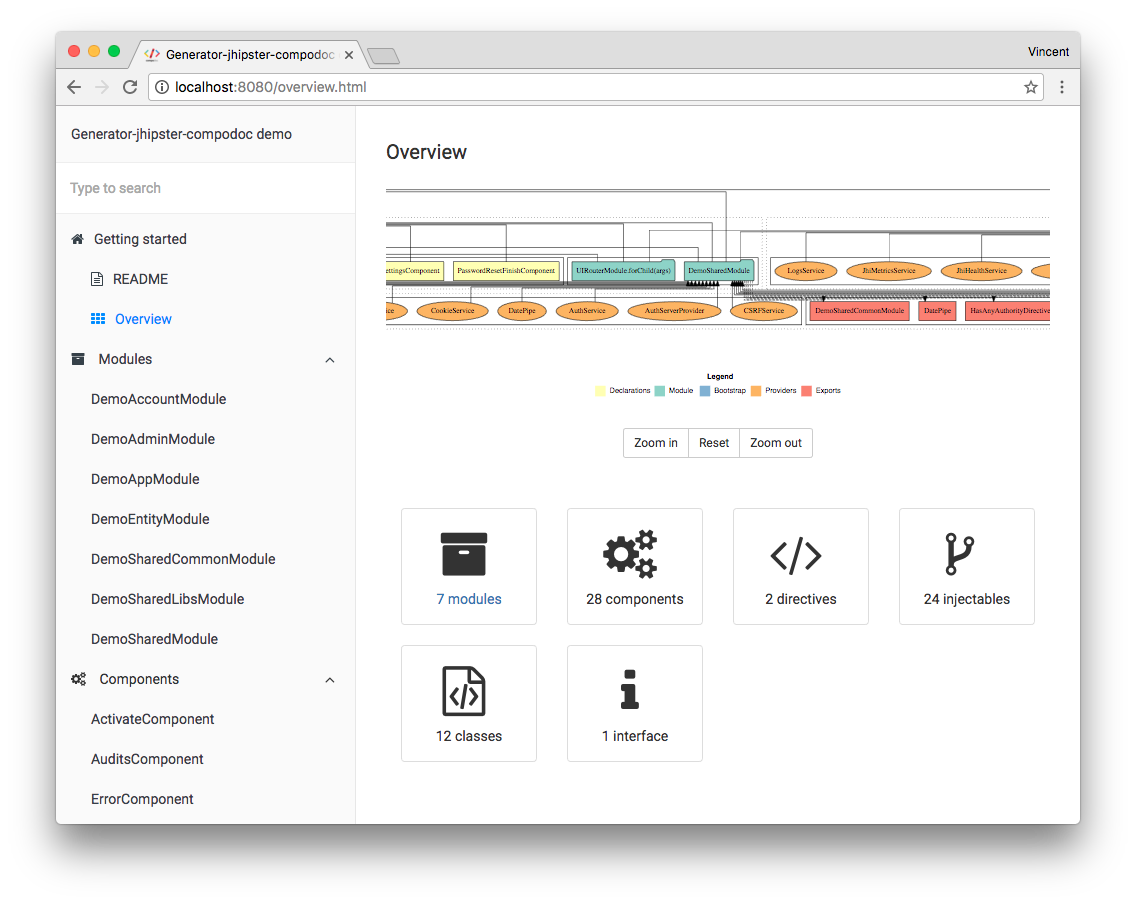Click the Components gears icon in sidebar
The image size is (1136, 904).
(x=78, y=679)
